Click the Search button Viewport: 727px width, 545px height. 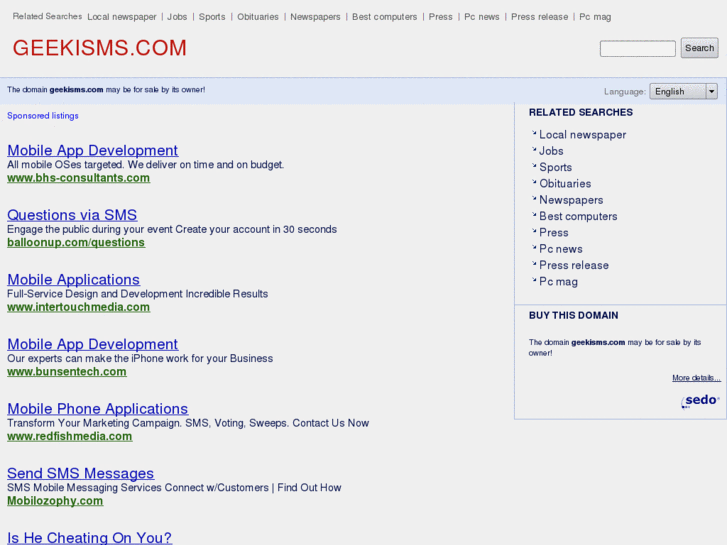(x=699, y=48)
